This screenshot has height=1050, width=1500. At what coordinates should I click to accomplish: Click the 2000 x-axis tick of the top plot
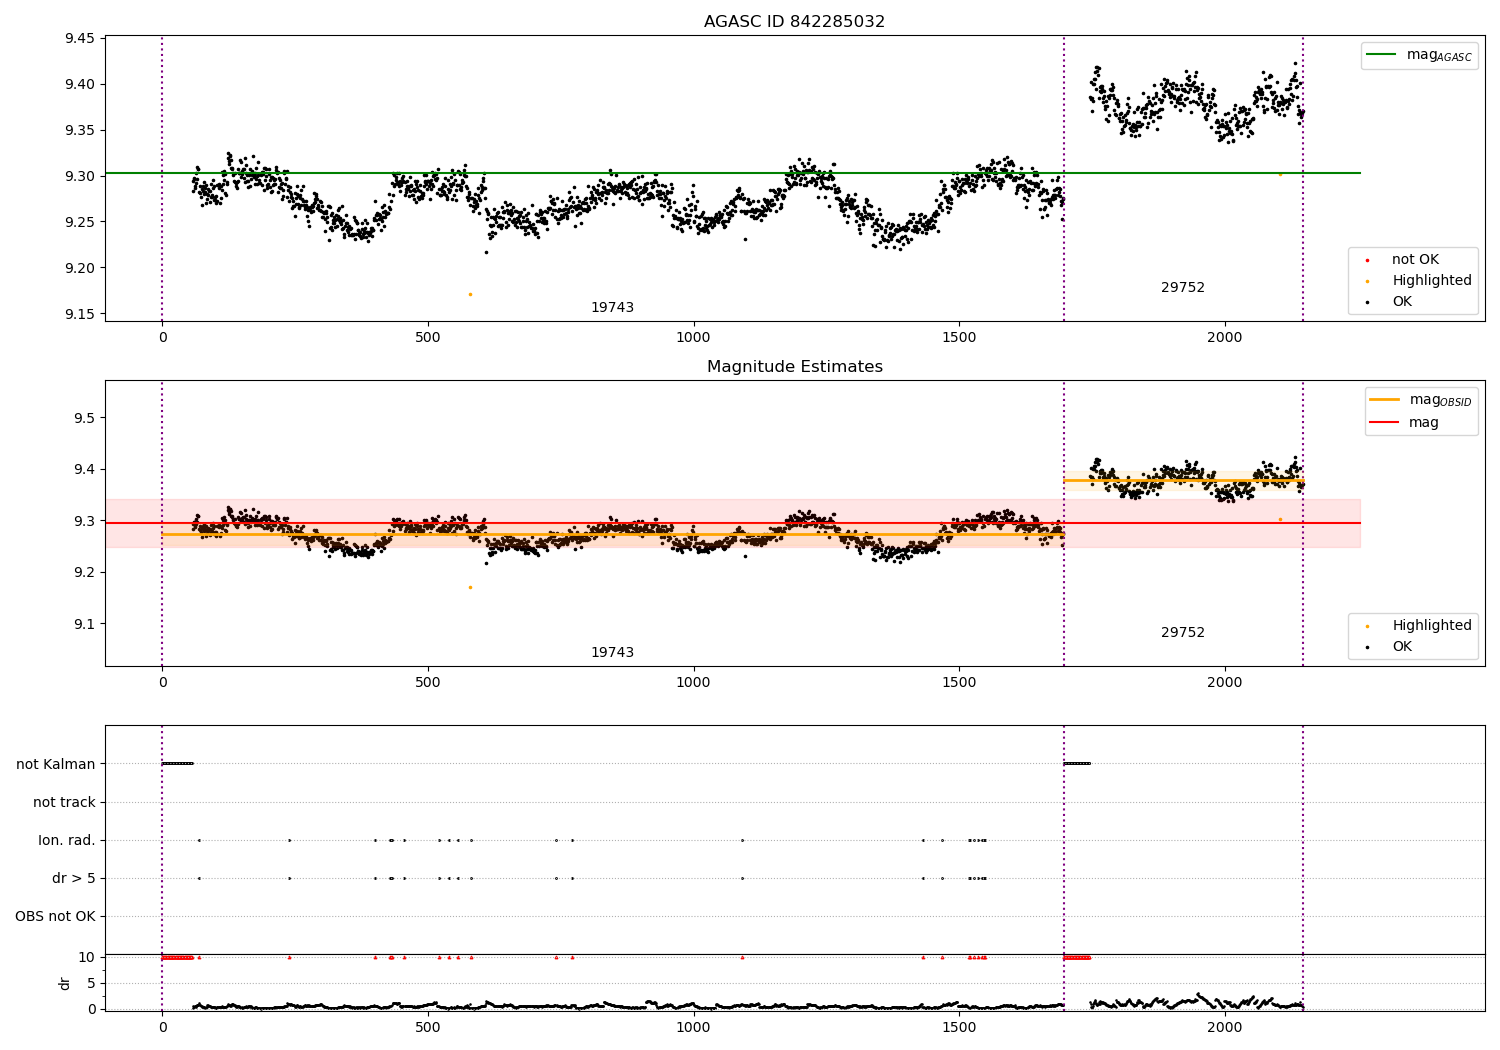coord(1224,338)
